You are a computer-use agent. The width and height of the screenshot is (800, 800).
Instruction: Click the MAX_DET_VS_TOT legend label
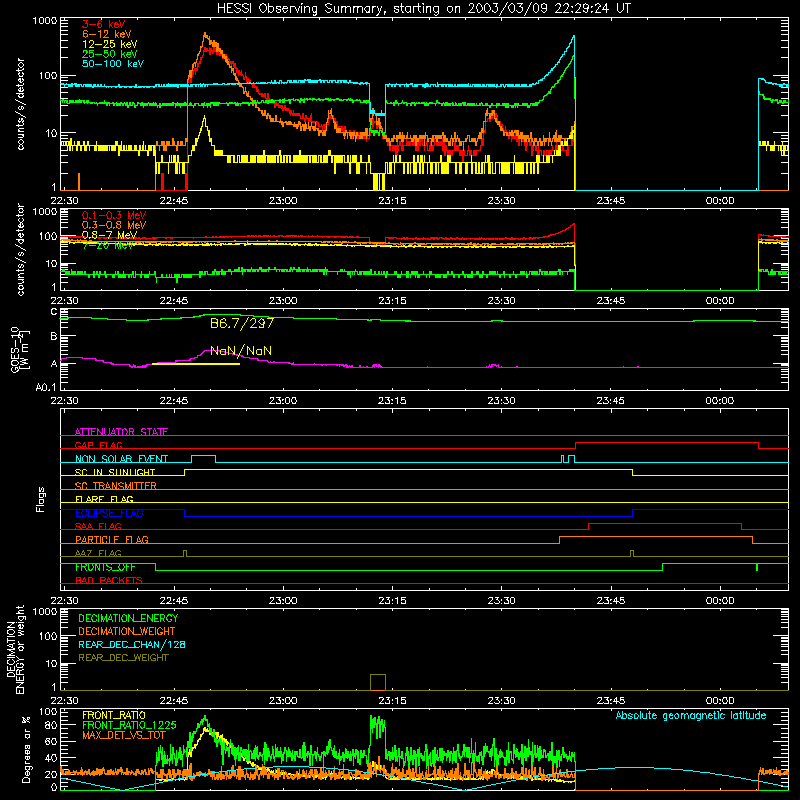[x=124, y=735]
